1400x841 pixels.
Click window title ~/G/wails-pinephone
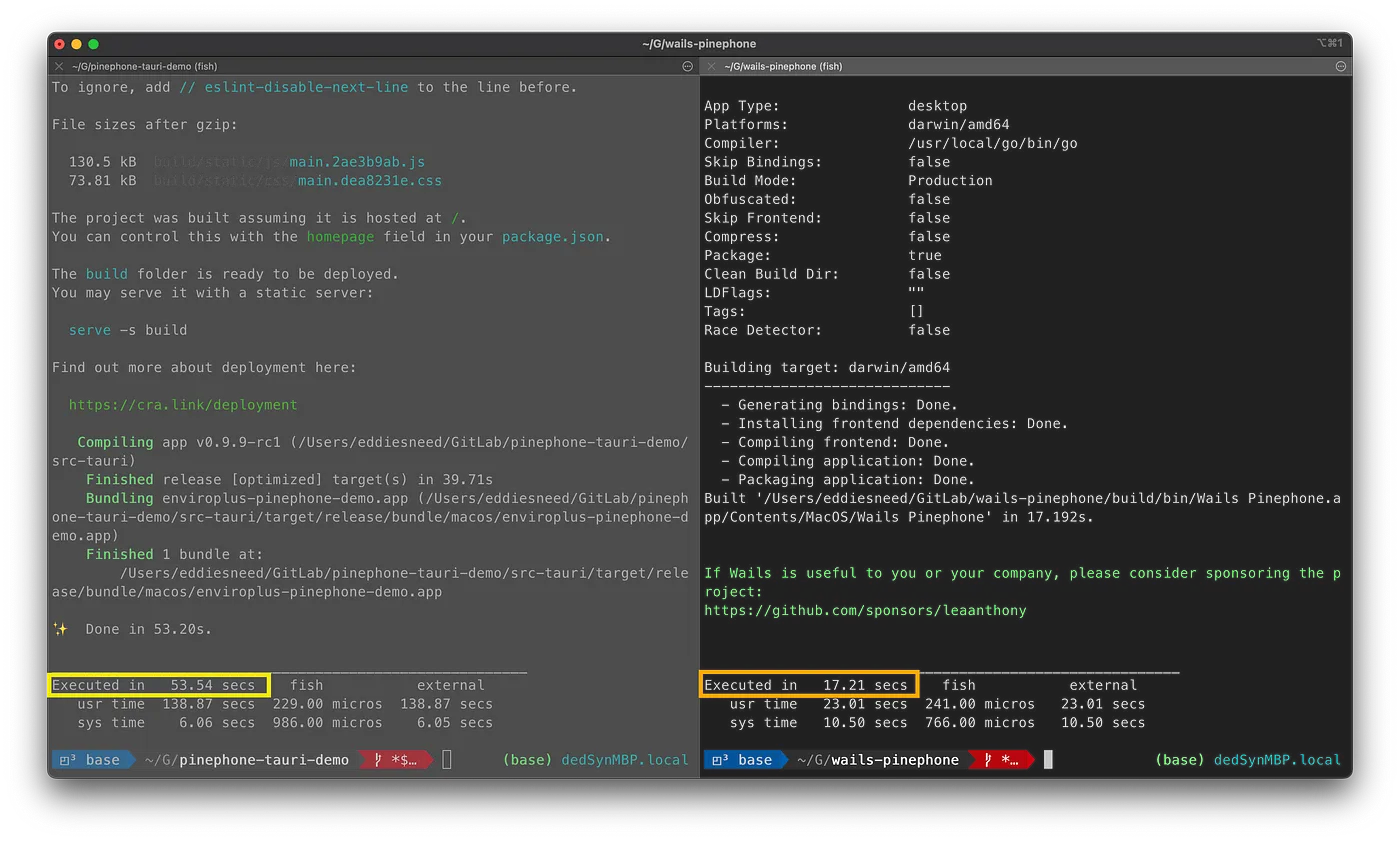click(699, 44)
